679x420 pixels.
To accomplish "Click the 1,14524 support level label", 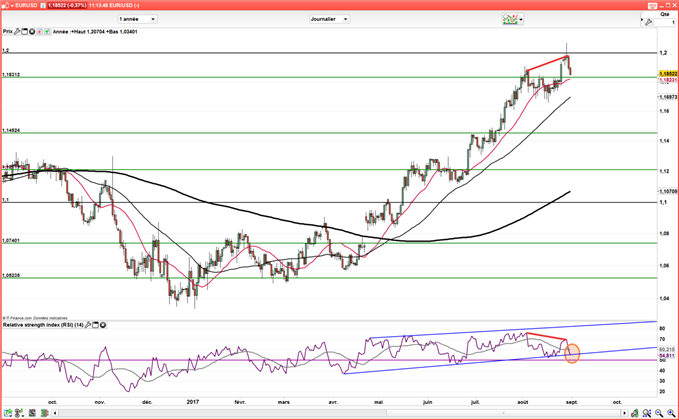I will coord(11,130).
